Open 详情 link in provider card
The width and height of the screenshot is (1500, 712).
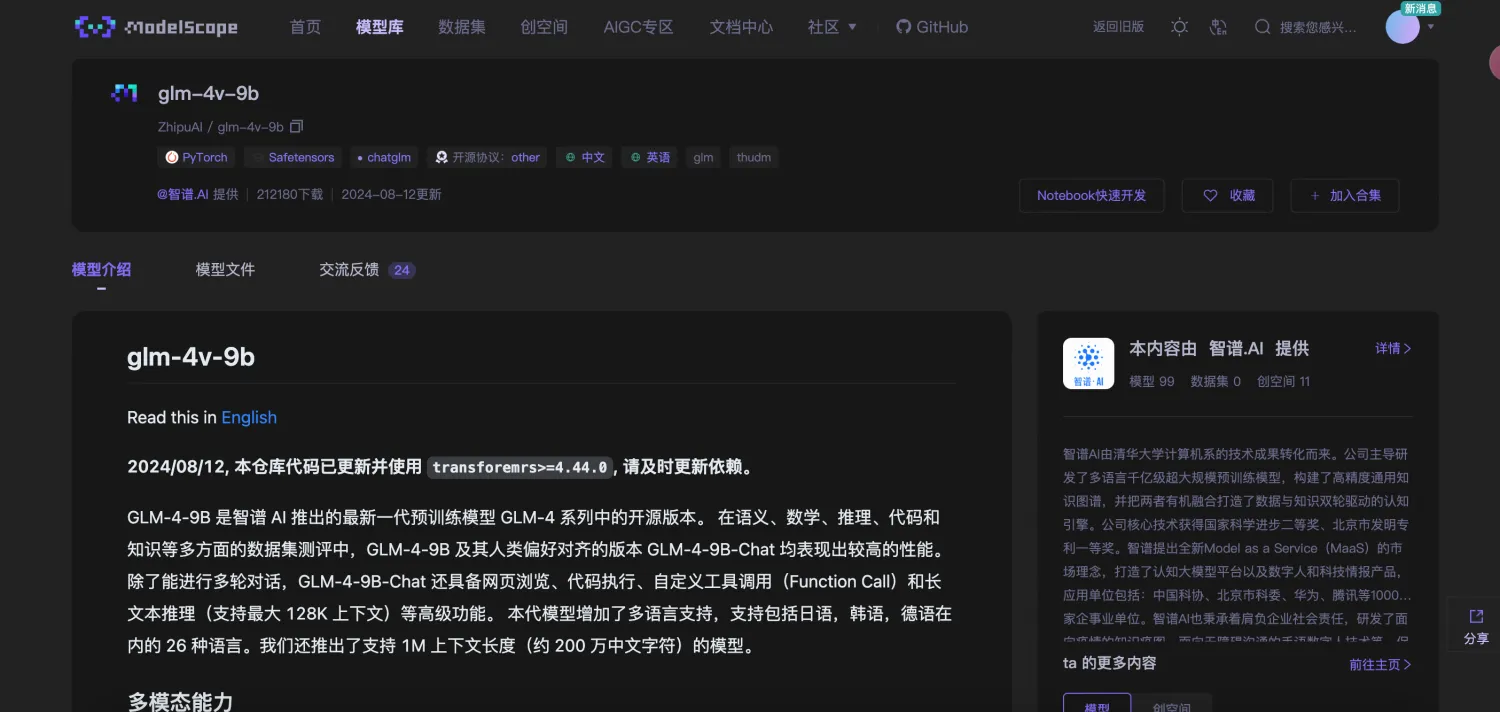coord(1393,348)
